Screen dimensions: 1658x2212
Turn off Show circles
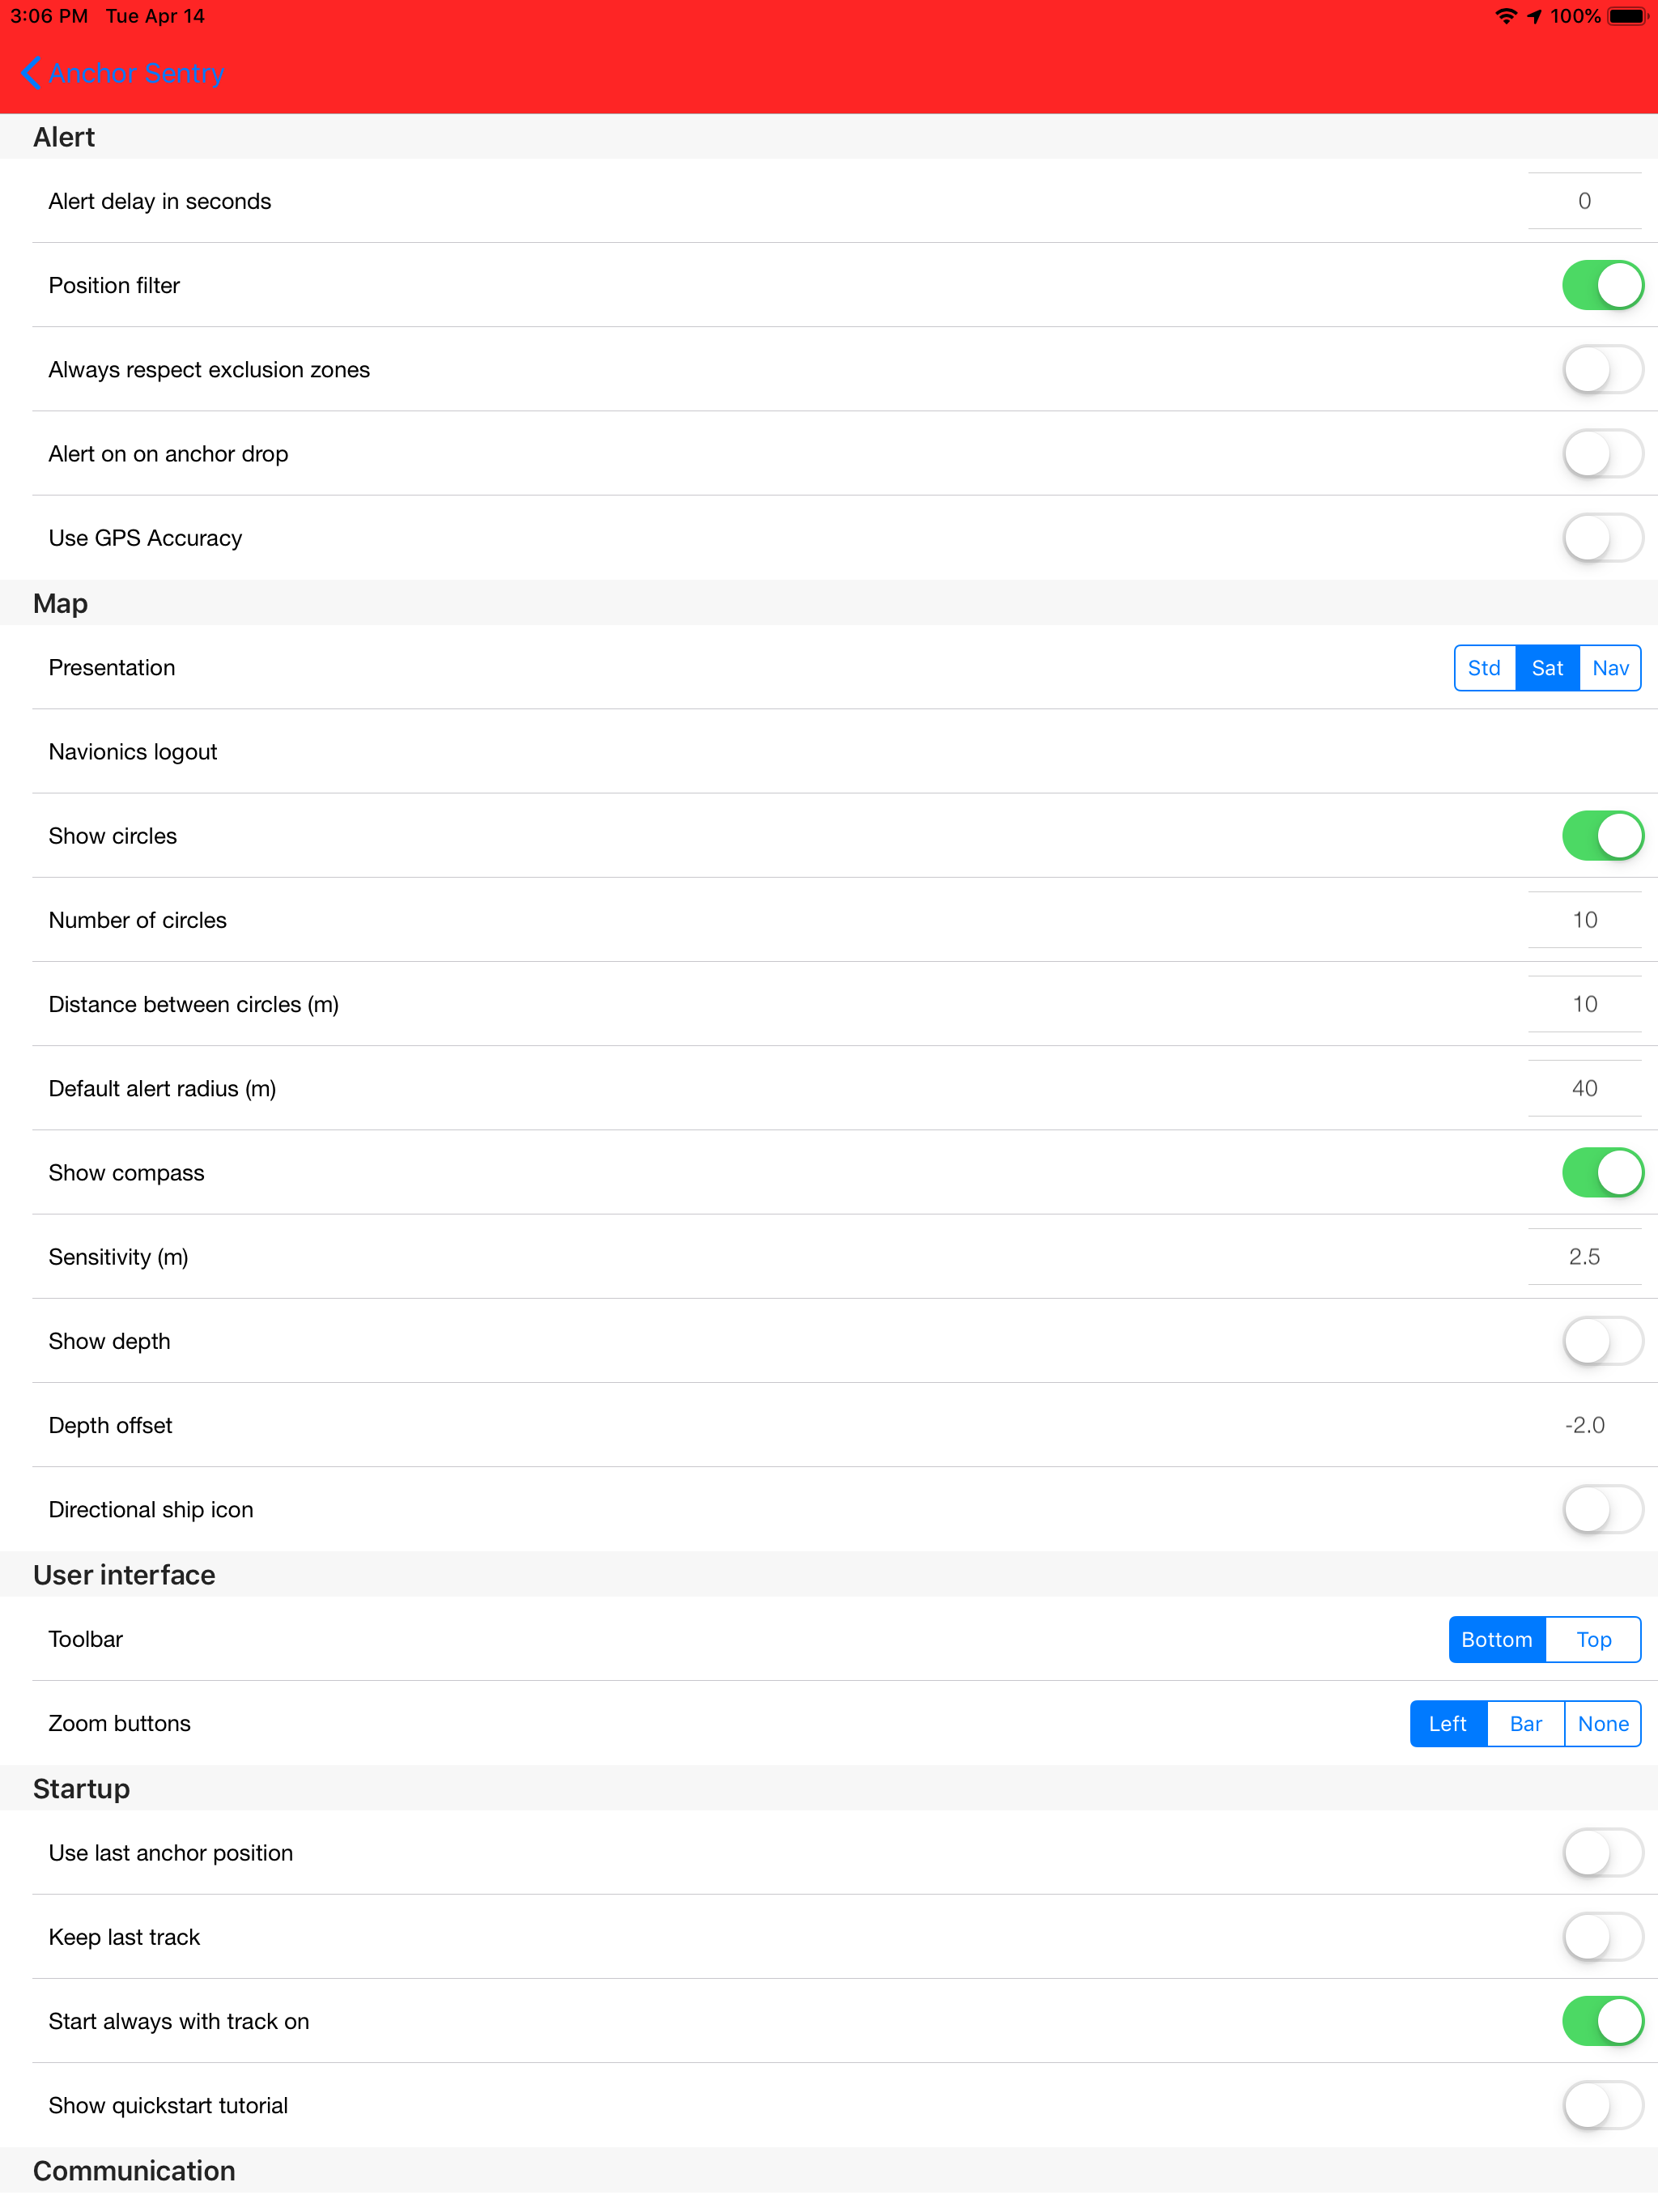(x=1602, y=835)
